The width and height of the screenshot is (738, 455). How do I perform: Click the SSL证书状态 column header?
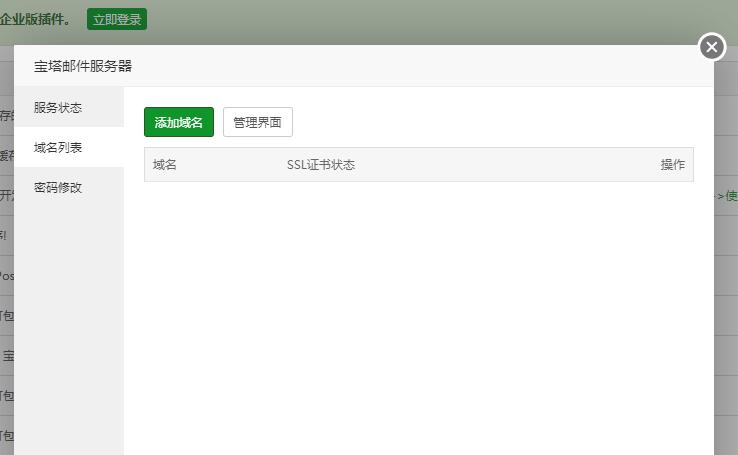tap(321, 165)
